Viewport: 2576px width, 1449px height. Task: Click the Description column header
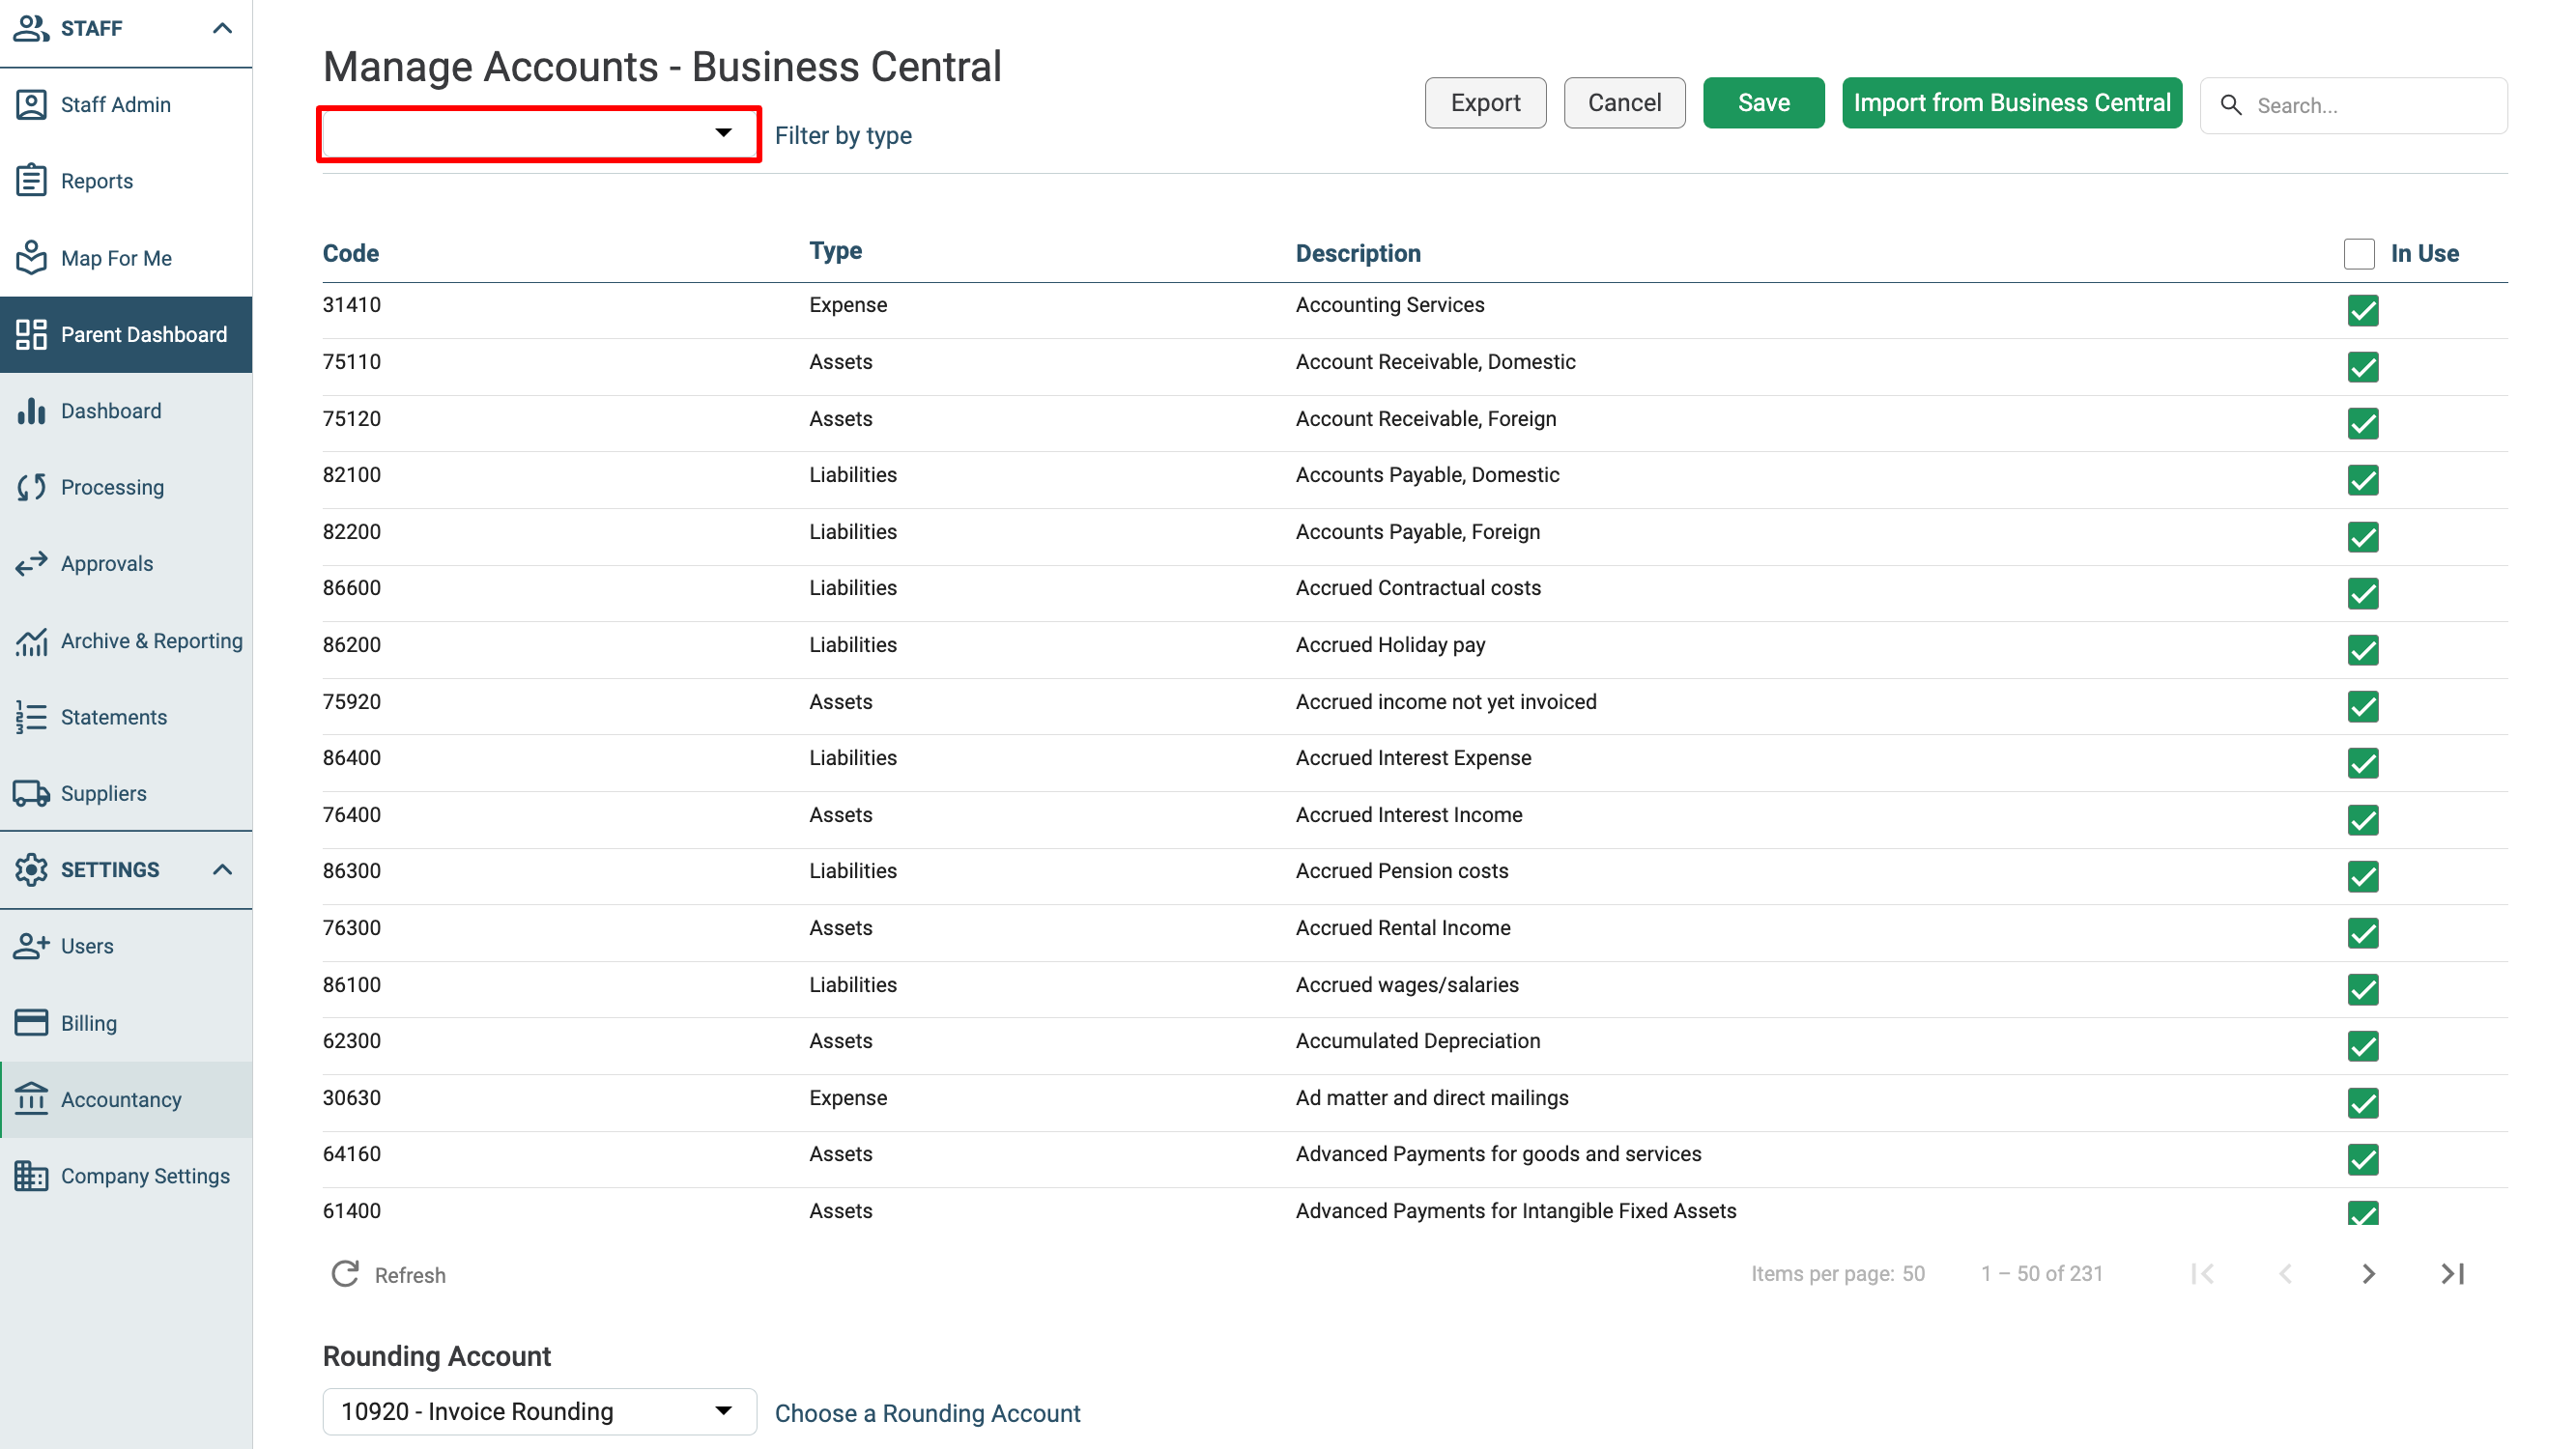(1357, 254)
